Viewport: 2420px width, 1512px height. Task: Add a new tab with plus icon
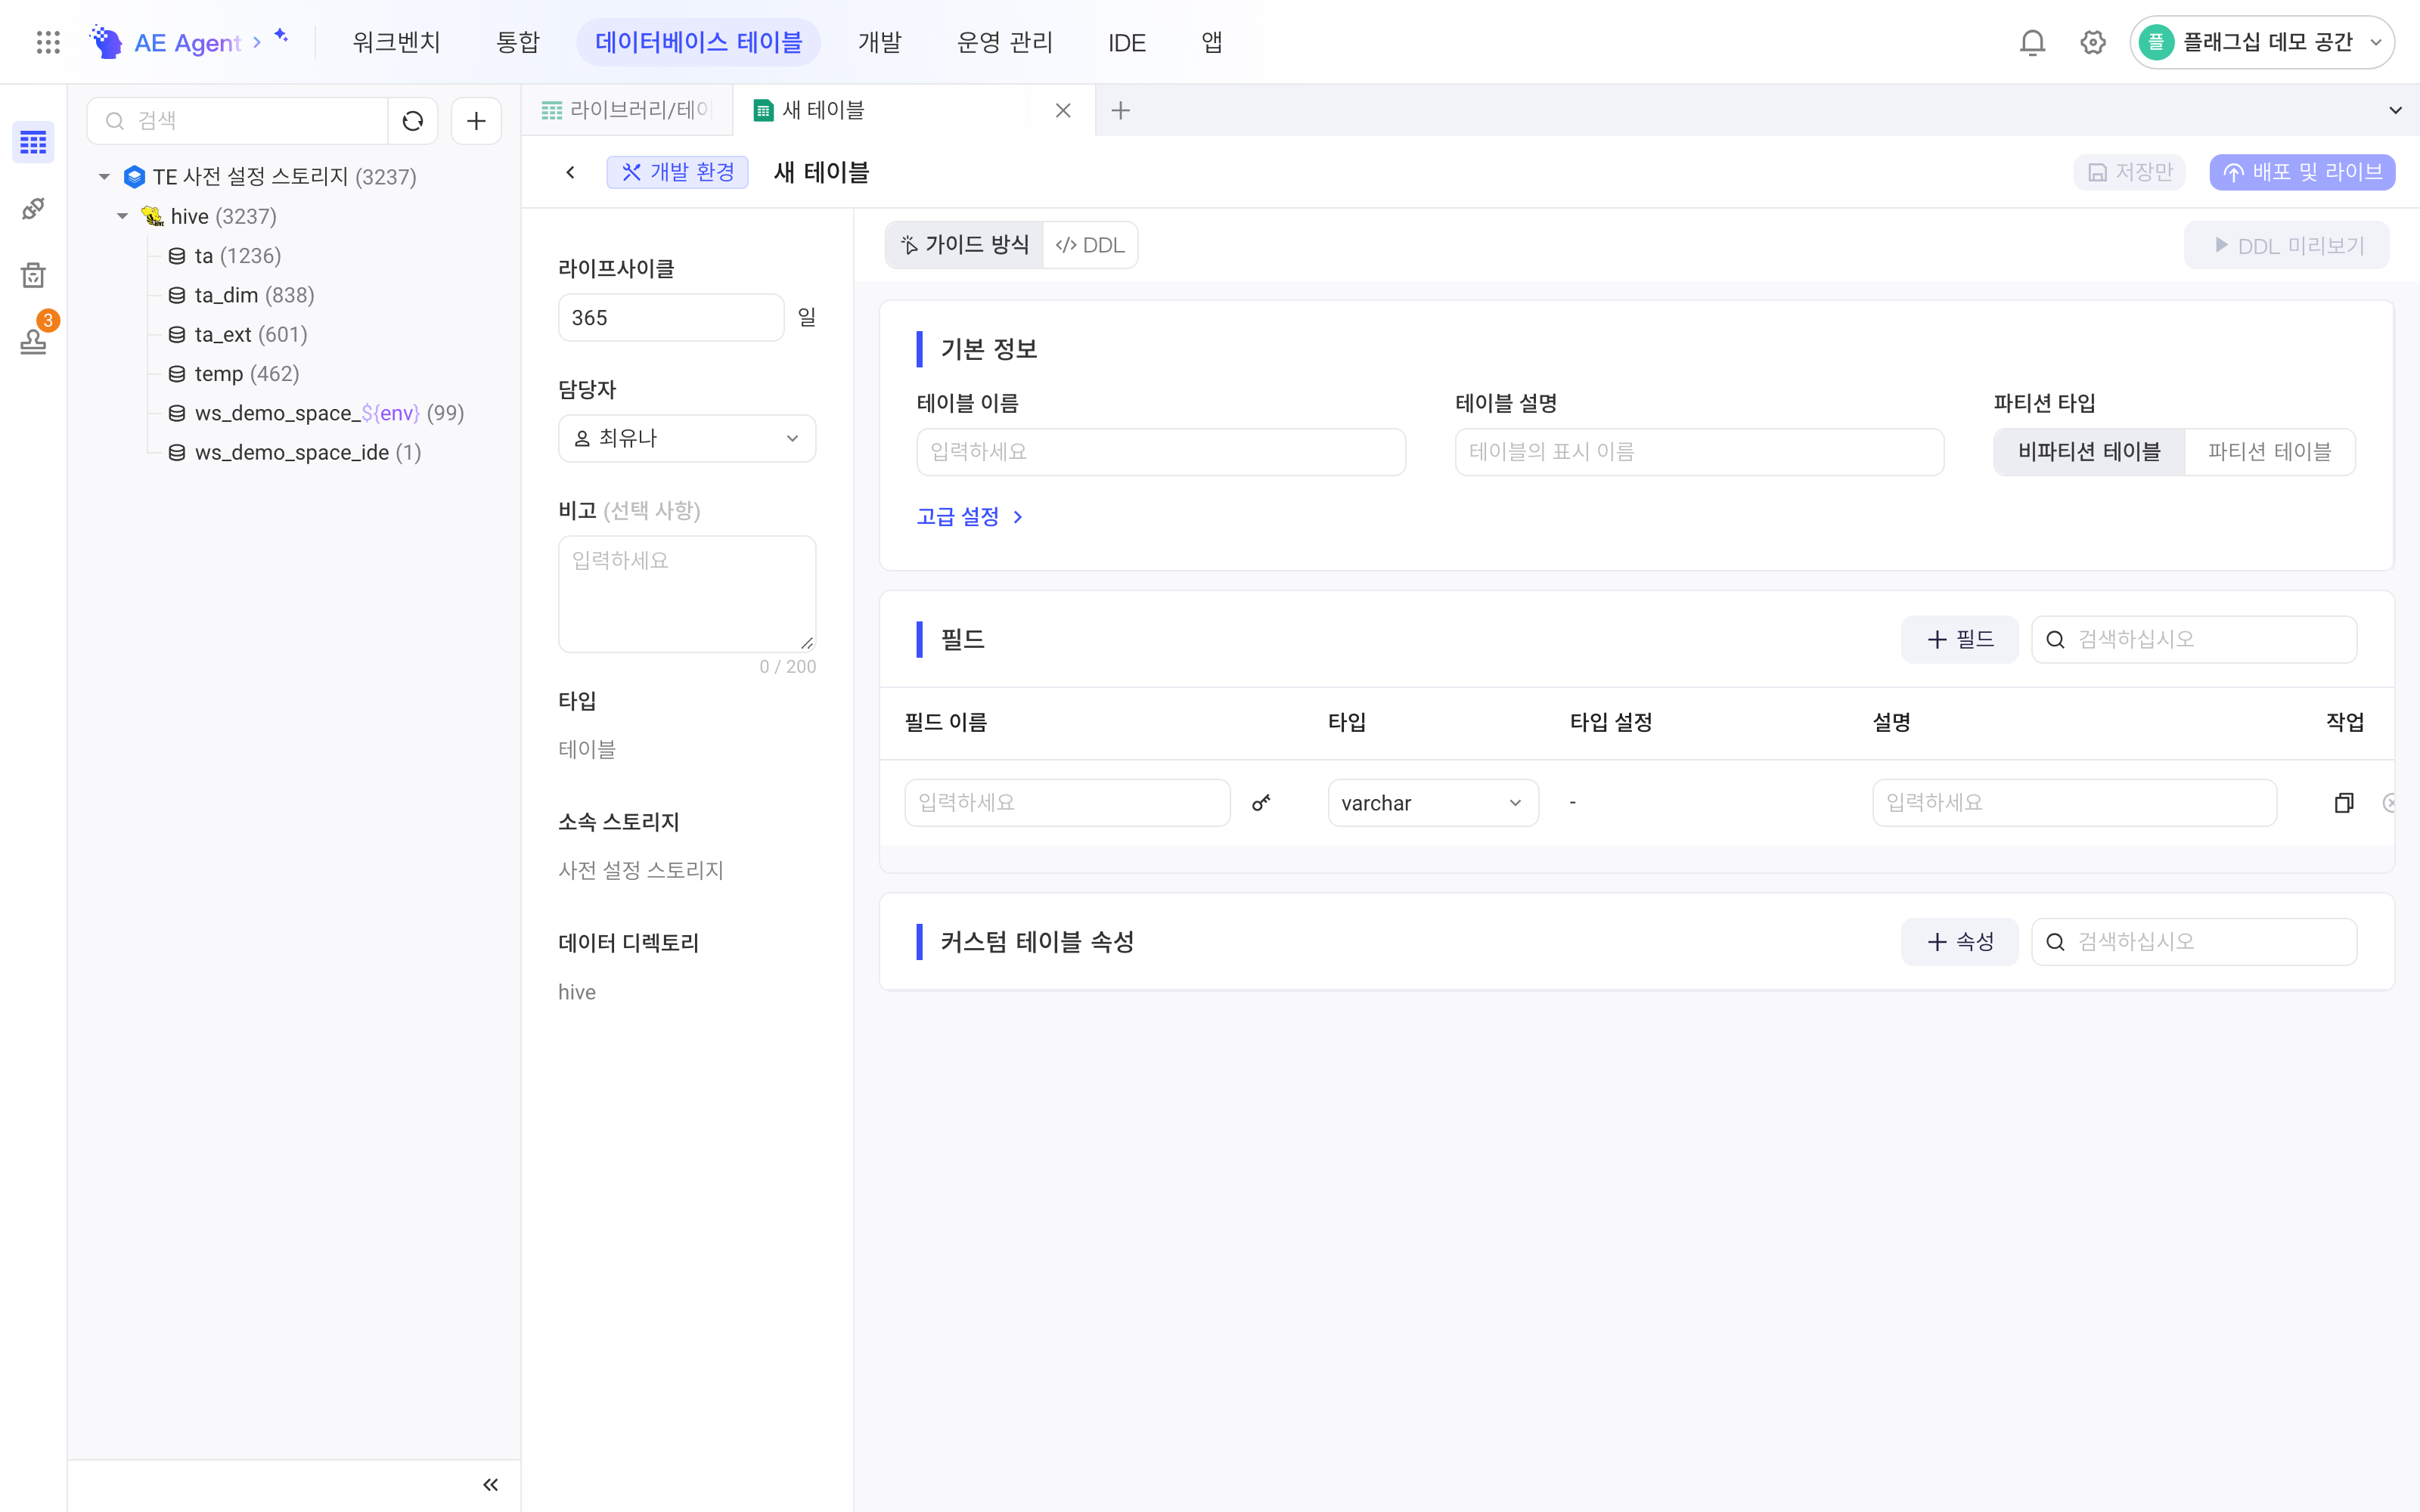pos(1120,111)
